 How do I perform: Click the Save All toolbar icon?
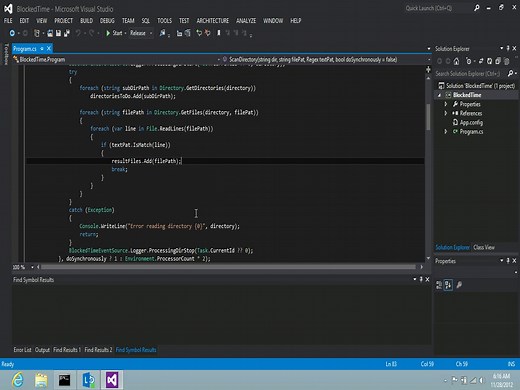(67, 33)
